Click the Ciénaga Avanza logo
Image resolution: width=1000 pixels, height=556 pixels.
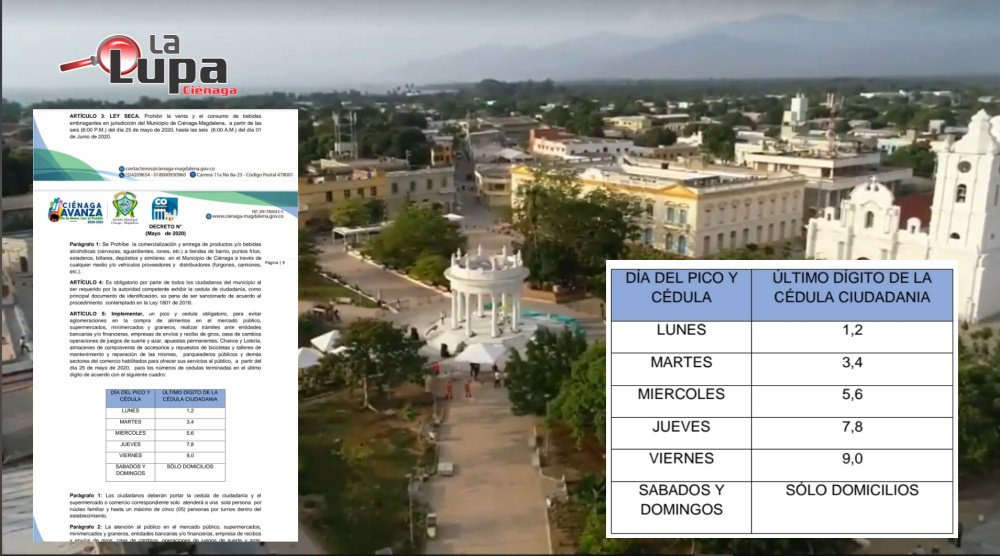click(75, 210)
